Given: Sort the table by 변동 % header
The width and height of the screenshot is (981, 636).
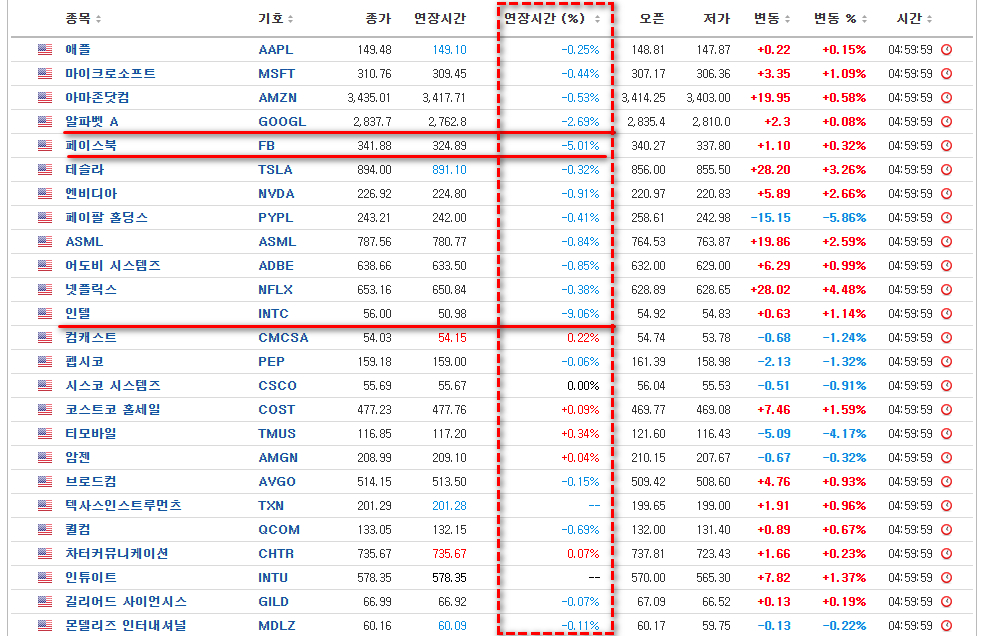Looking at the screenshot, I should tap(840, 19).
